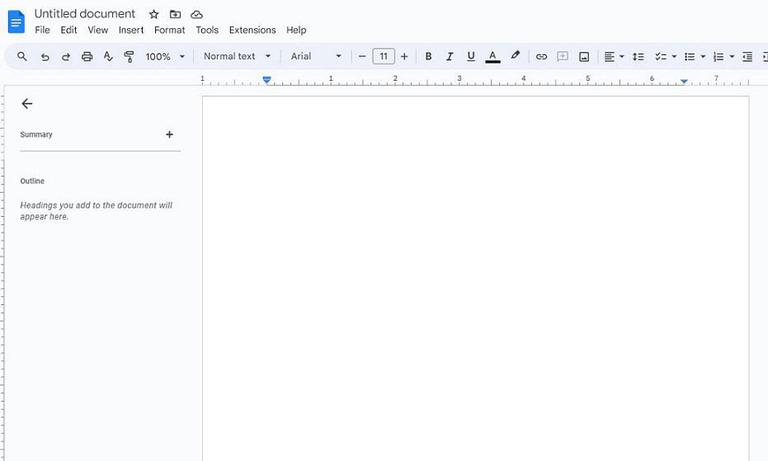Click the search menus magnifier icon
768x461 pixels.
[x=22, y=56]
